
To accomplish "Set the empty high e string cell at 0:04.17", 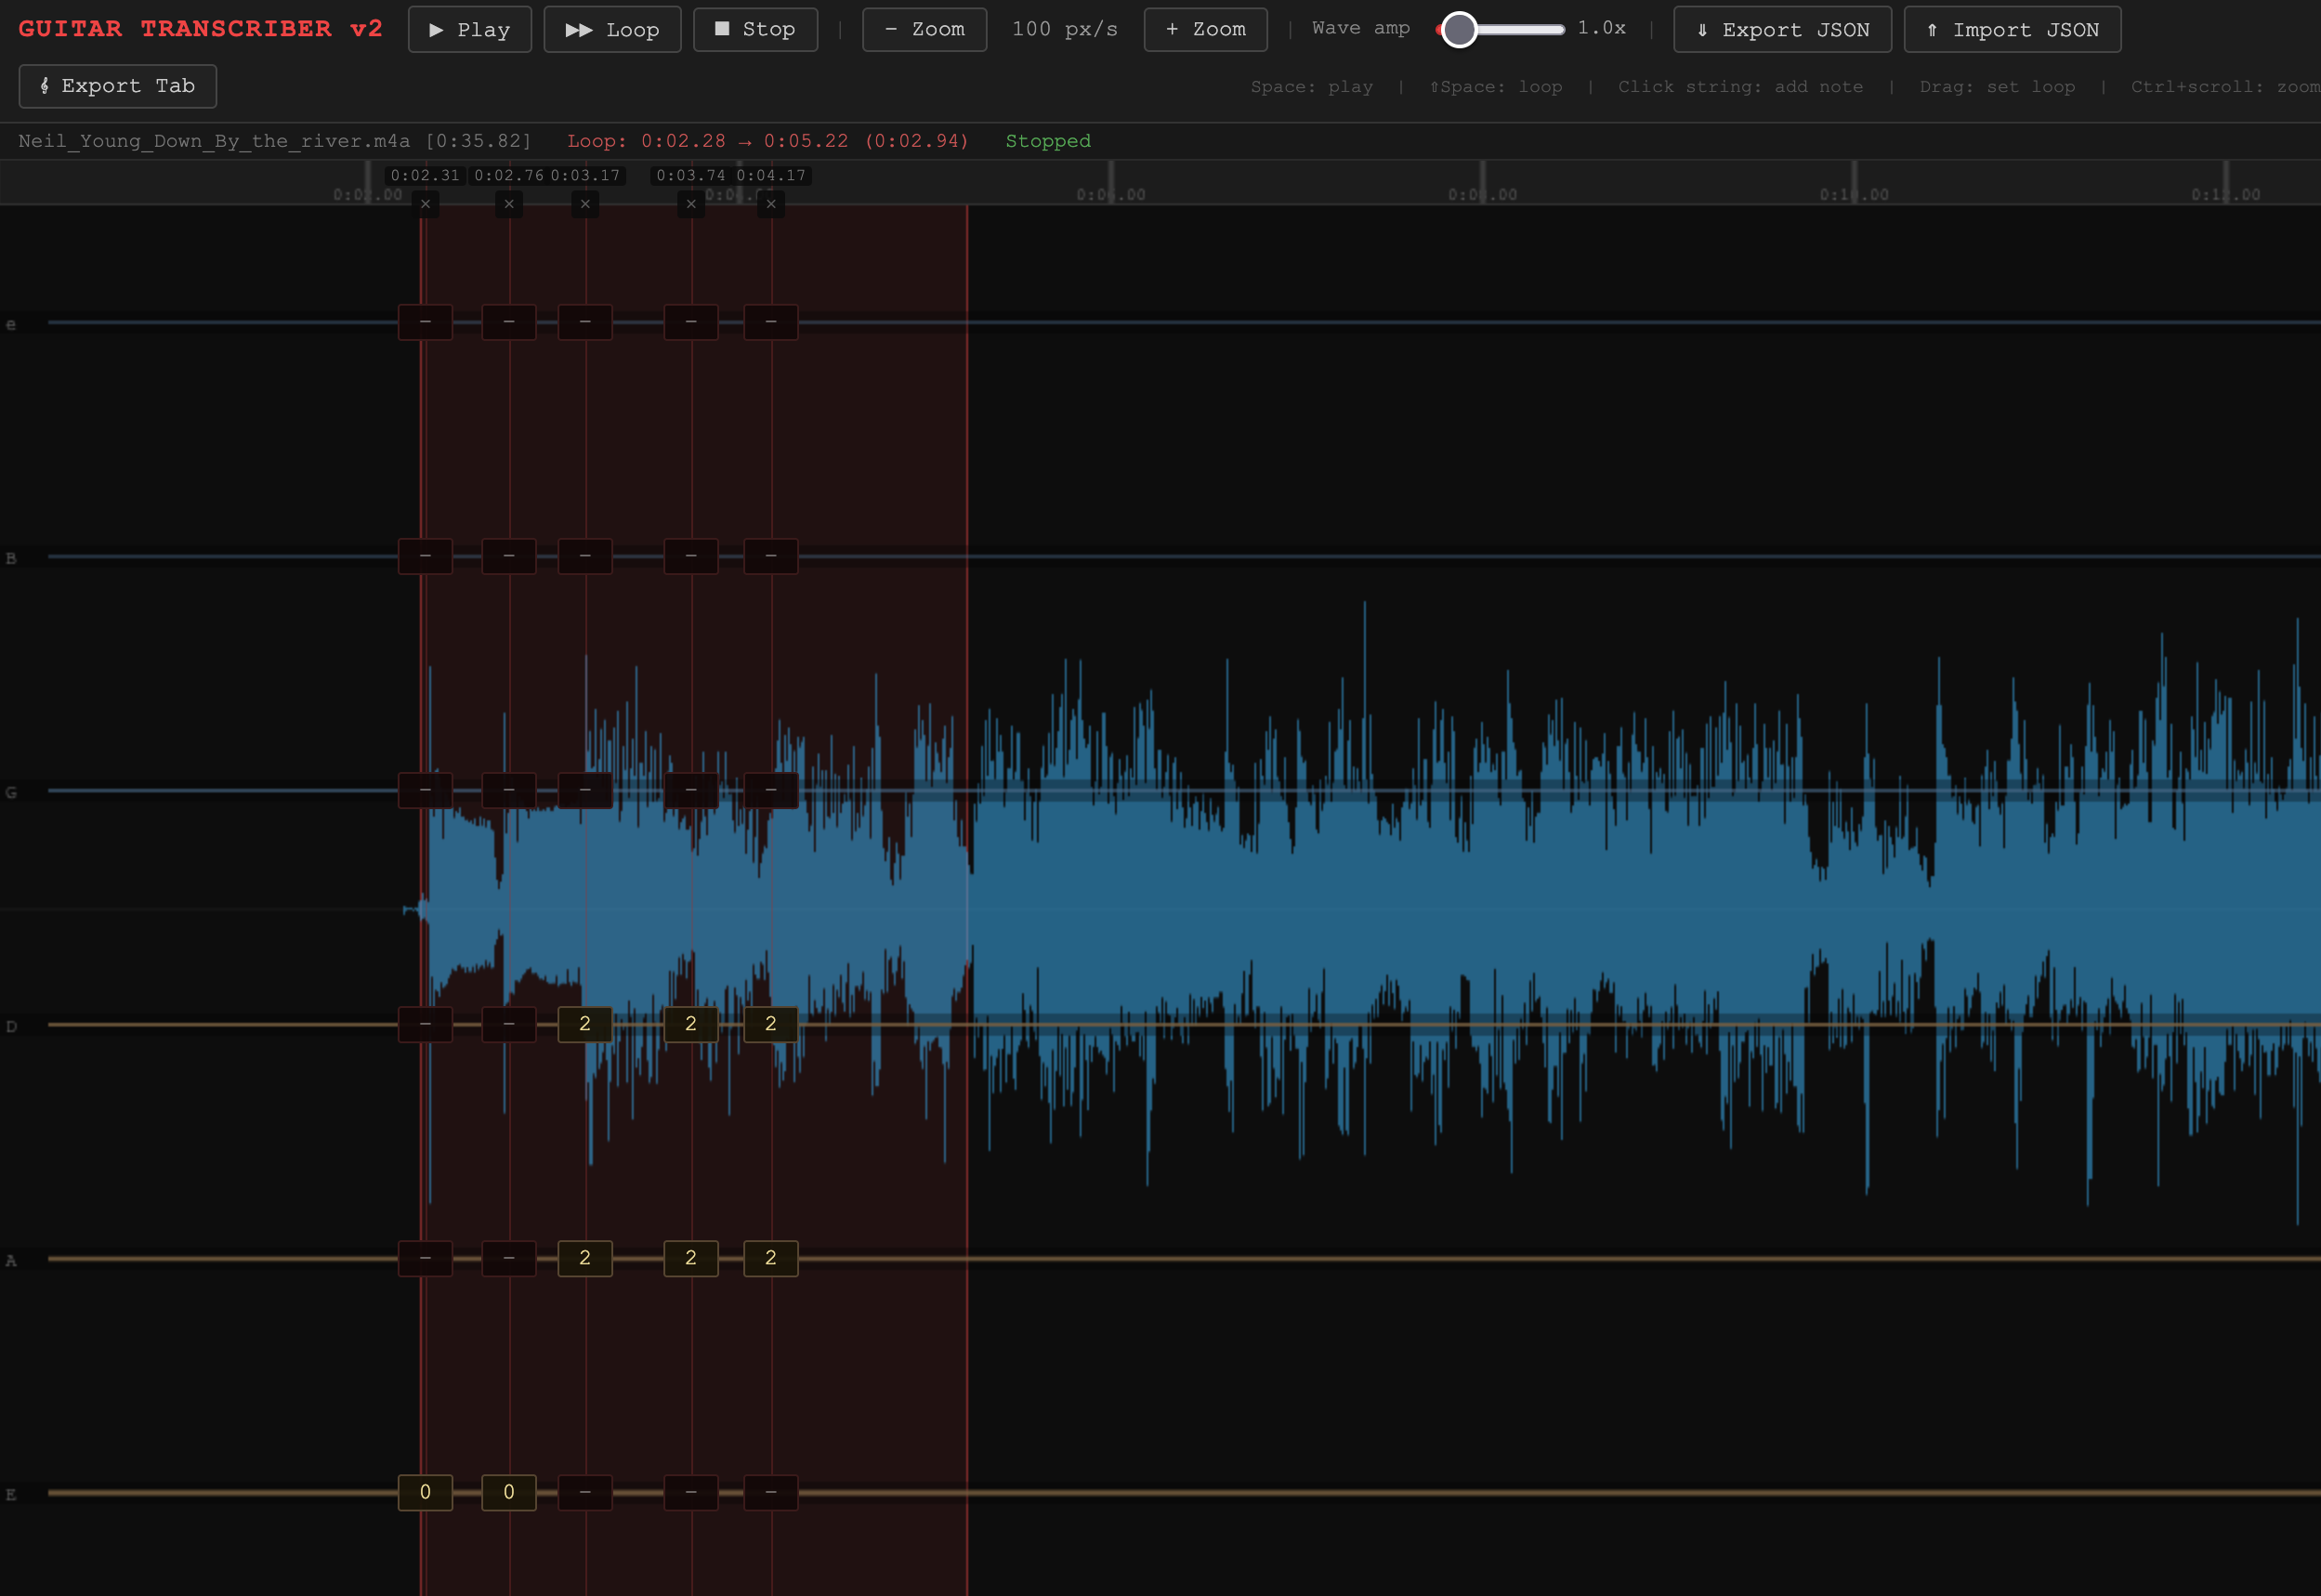I will coord(771,322).
